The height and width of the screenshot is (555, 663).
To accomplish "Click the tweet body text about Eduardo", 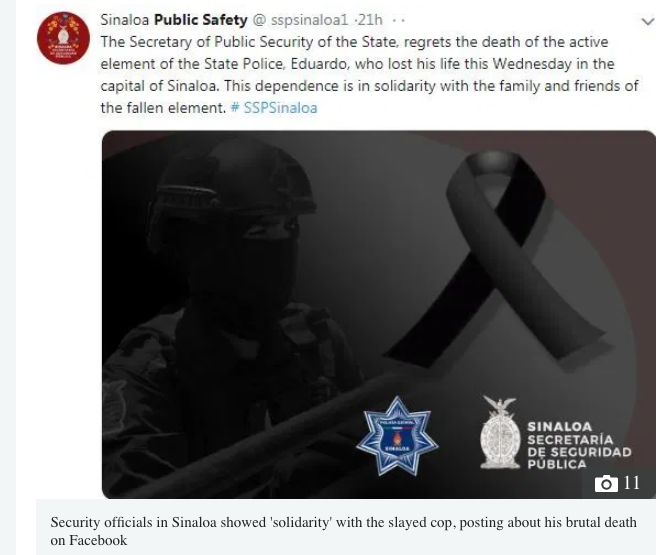I will pyautogui.click(x=369, y=75).
